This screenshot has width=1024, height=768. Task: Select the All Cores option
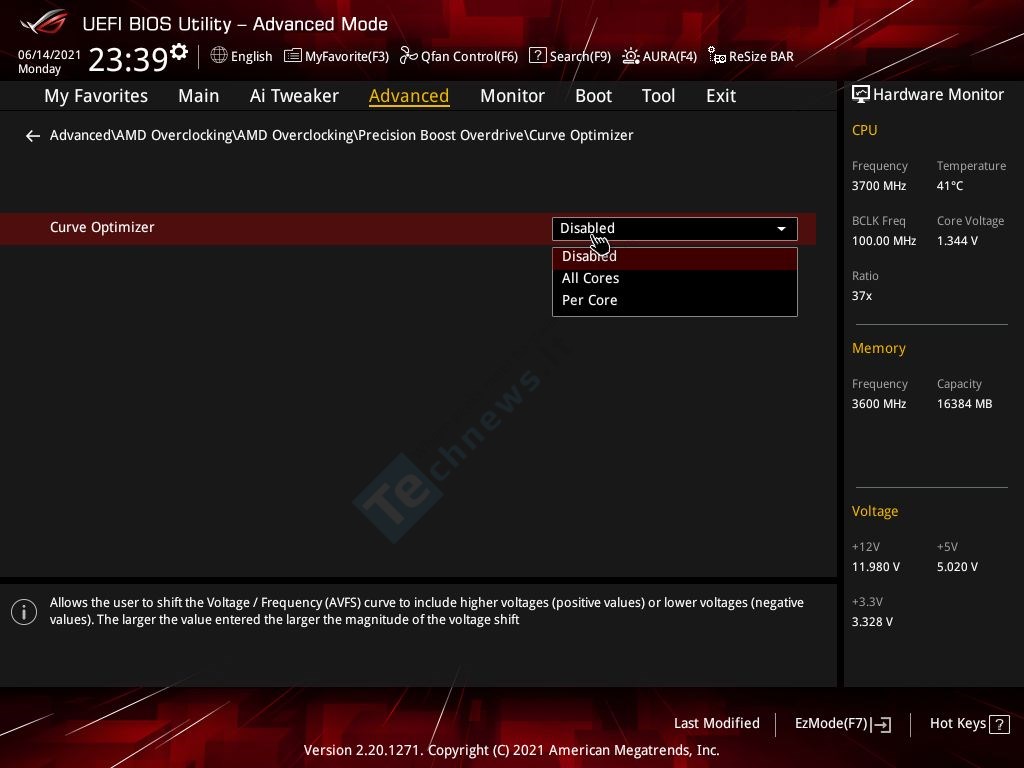coord(675,278)
